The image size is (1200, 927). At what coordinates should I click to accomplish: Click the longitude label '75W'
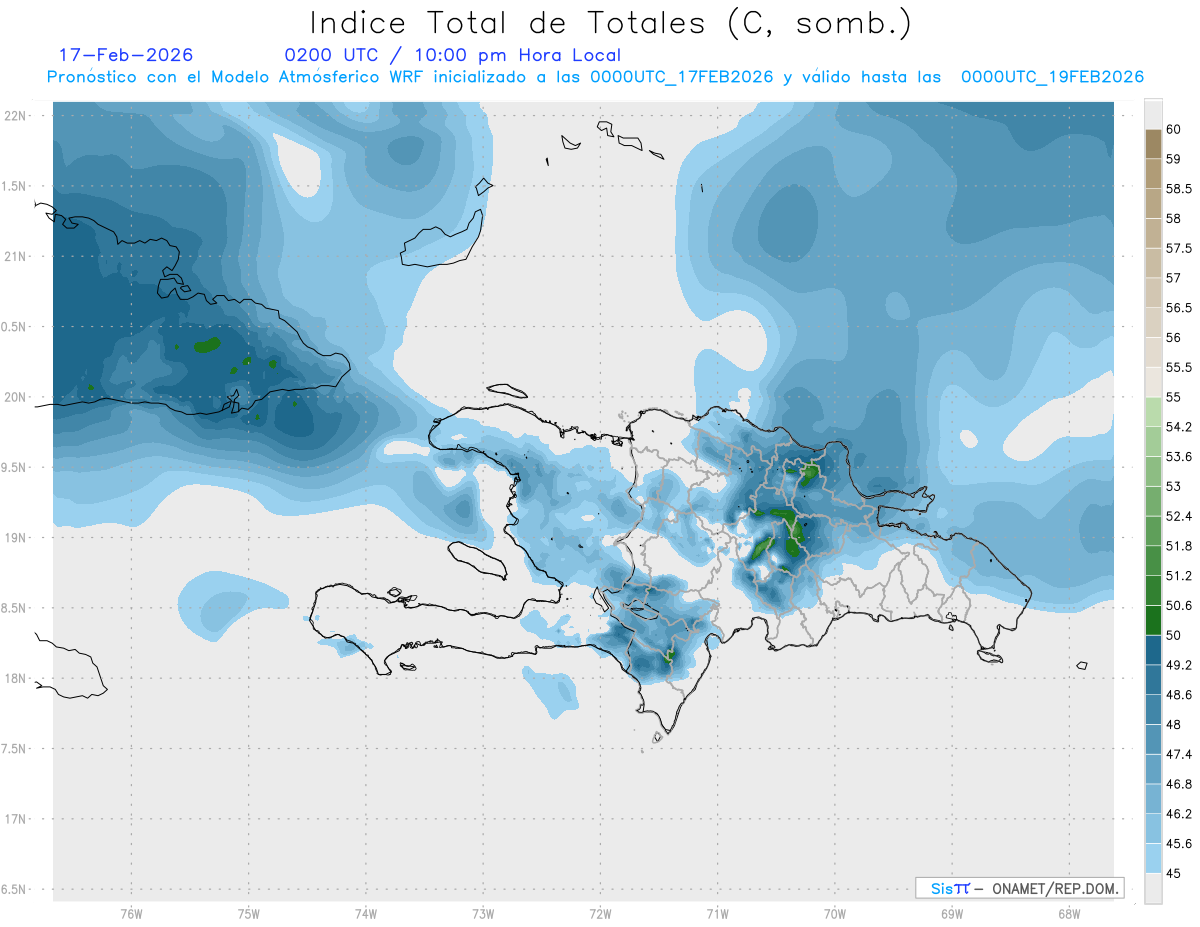click(x=249, y=913)
